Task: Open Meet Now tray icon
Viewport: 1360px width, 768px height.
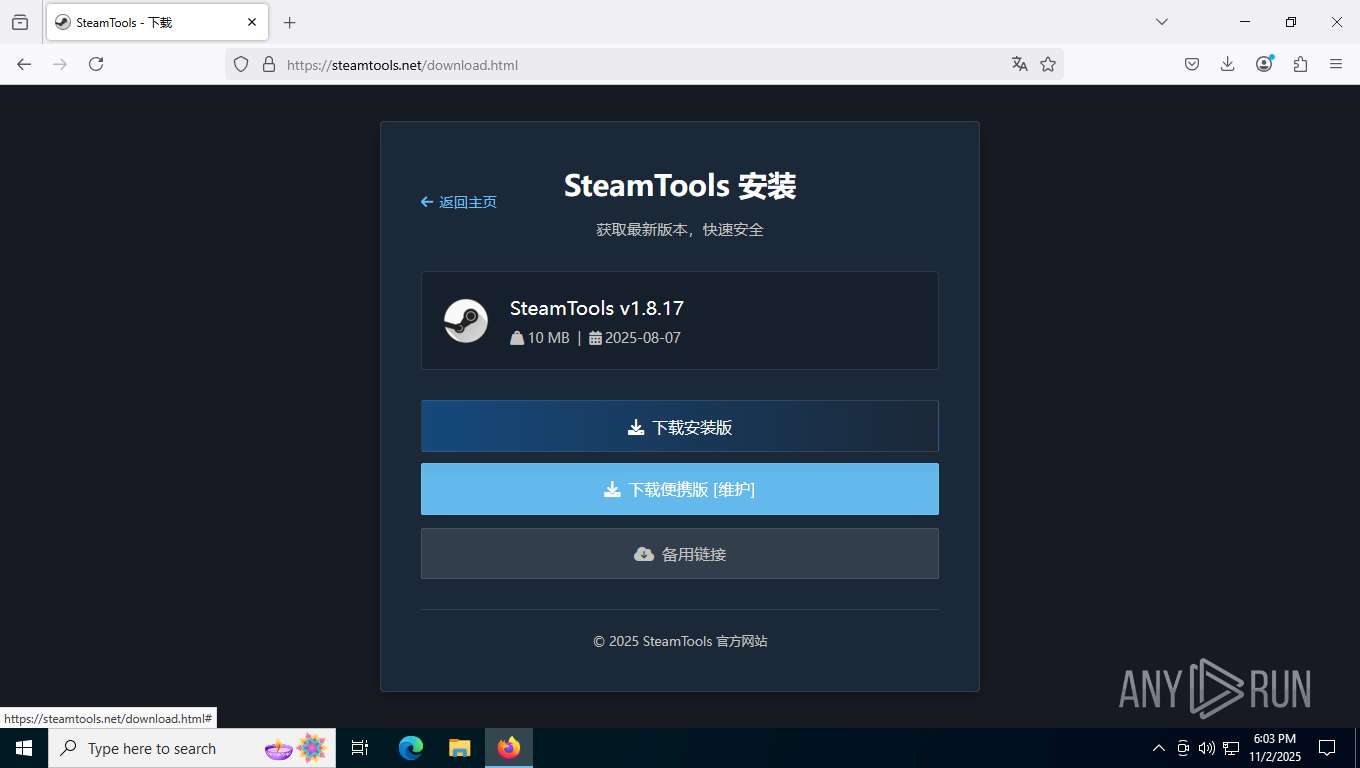Action: coord(1183,748)
